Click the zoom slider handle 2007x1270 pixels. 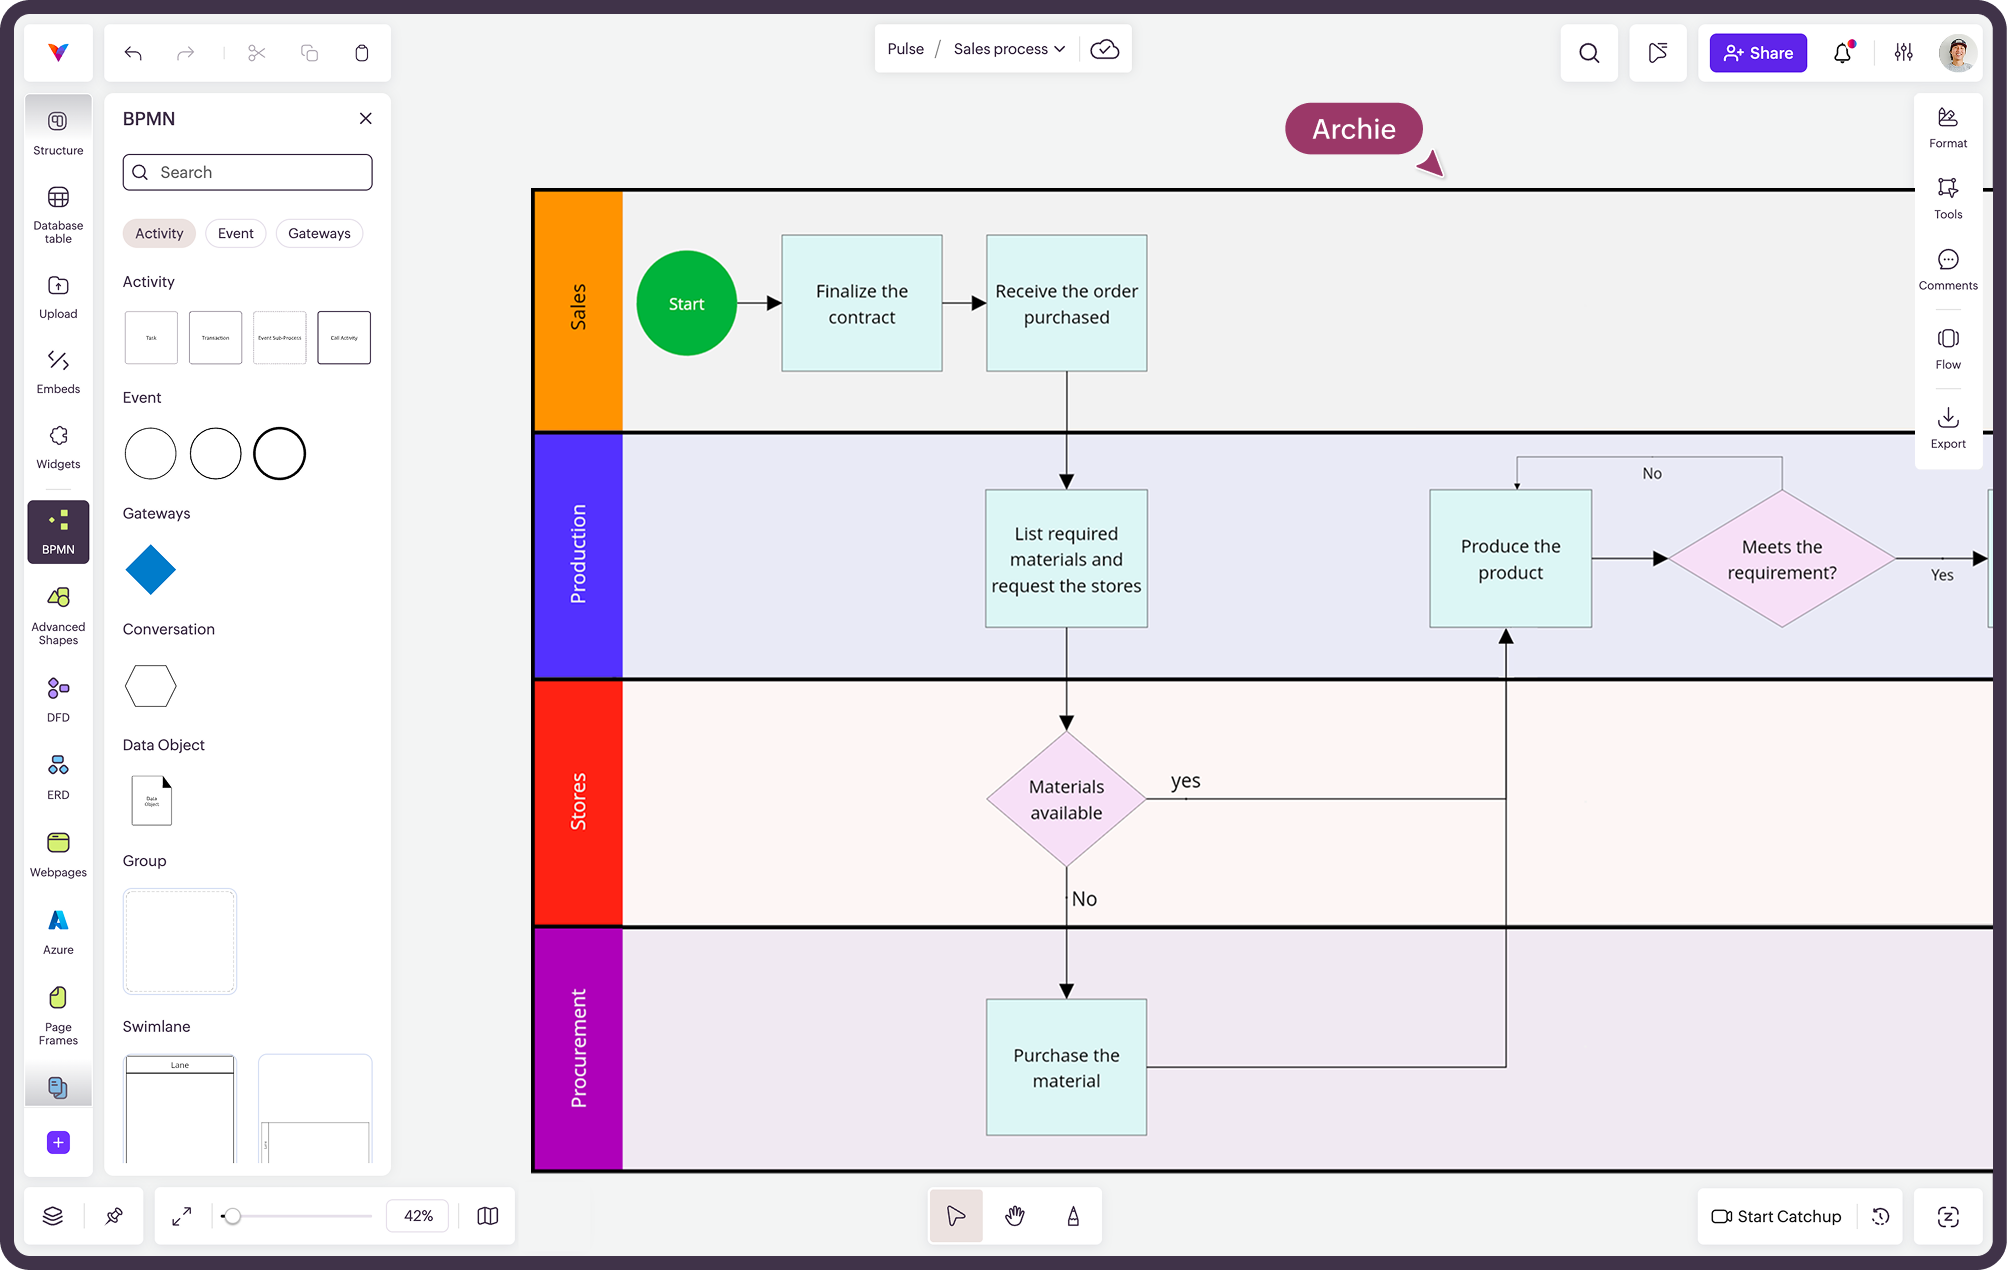click(232, 1216)
